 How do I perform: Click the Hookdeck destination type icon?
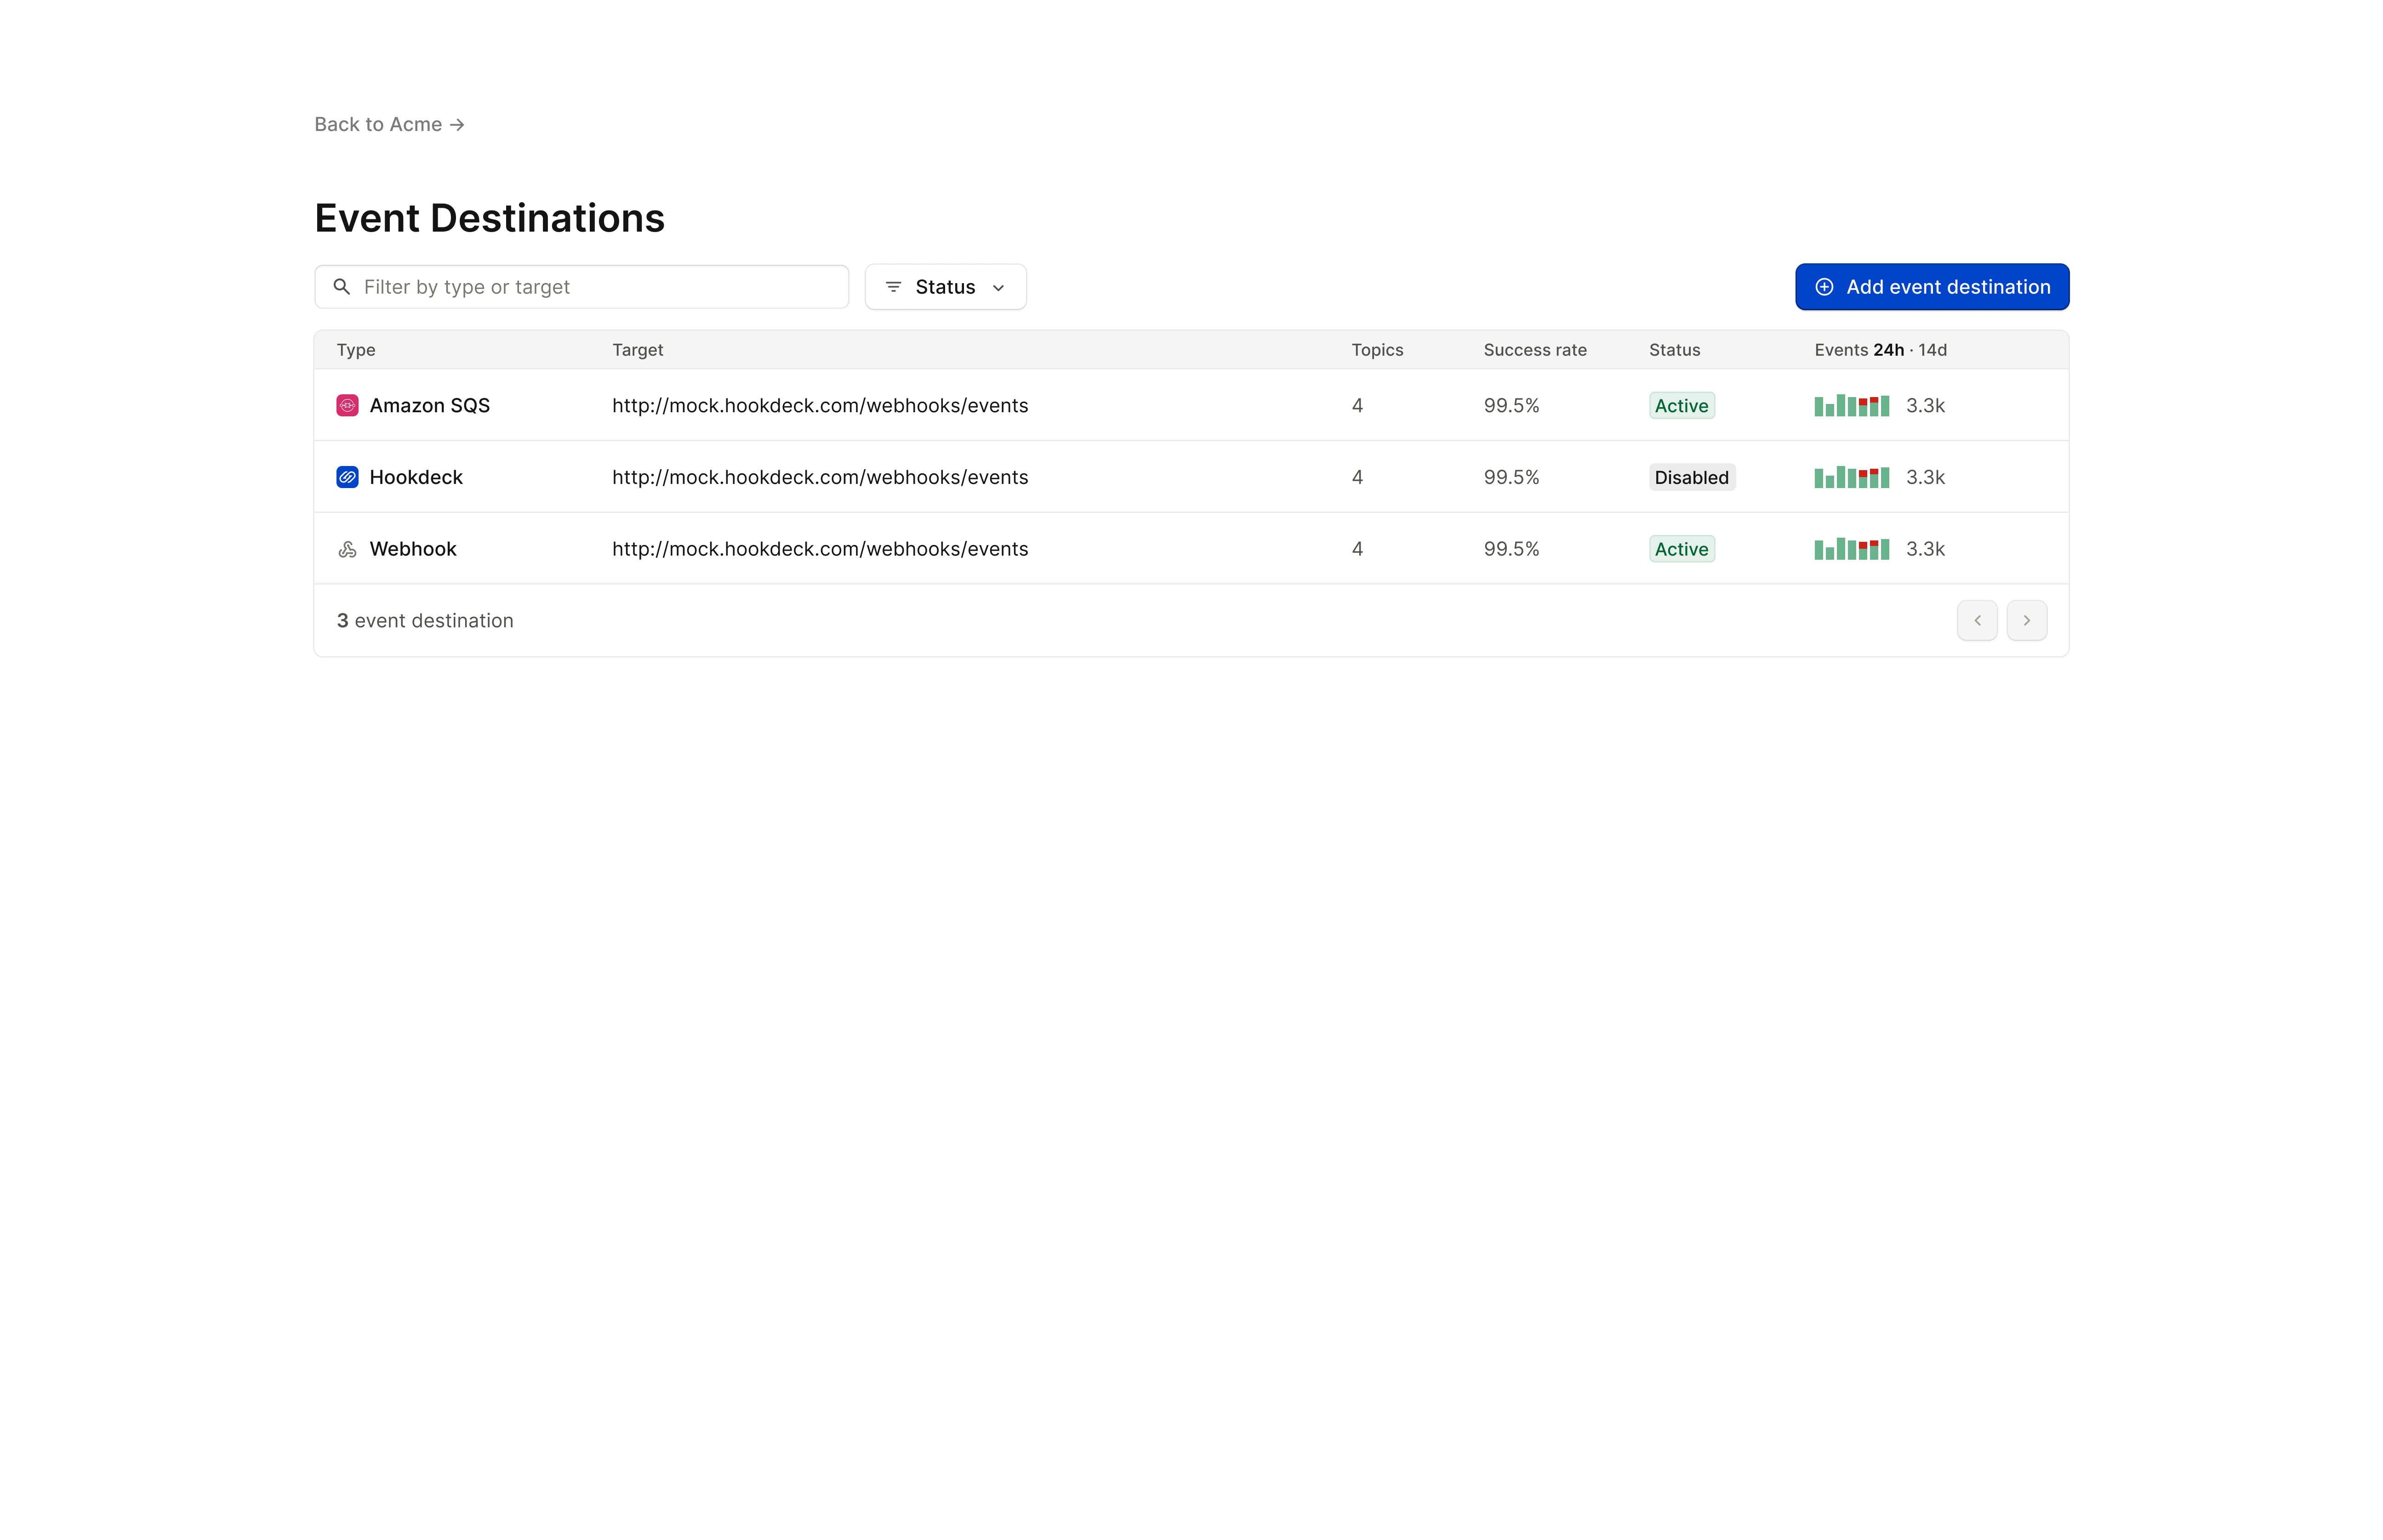tap(347, 477)
